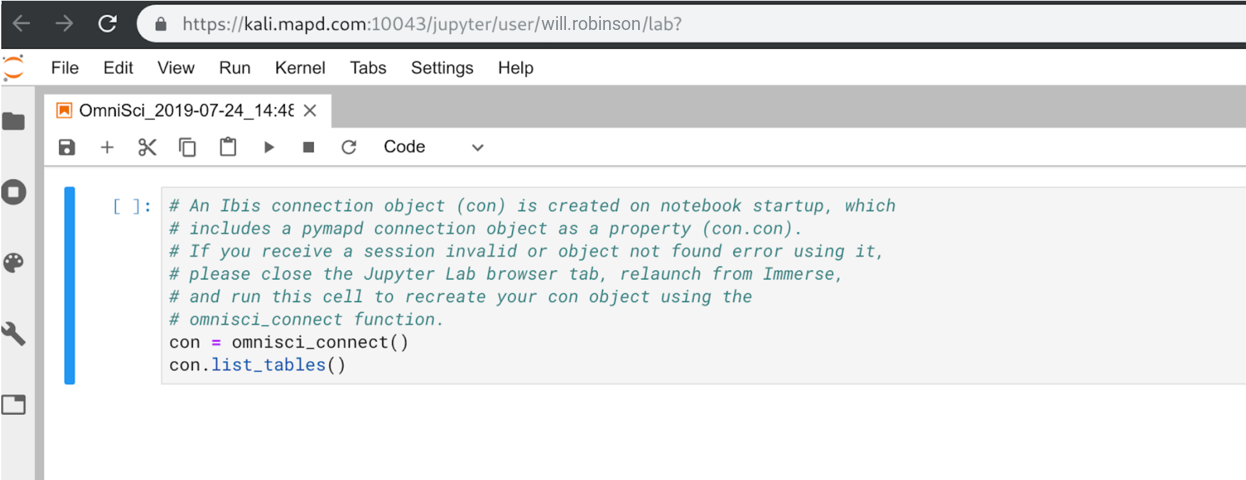Open the Kernel menu
The width and height of the screenshot is (1246, 480).
pos(300,68)
